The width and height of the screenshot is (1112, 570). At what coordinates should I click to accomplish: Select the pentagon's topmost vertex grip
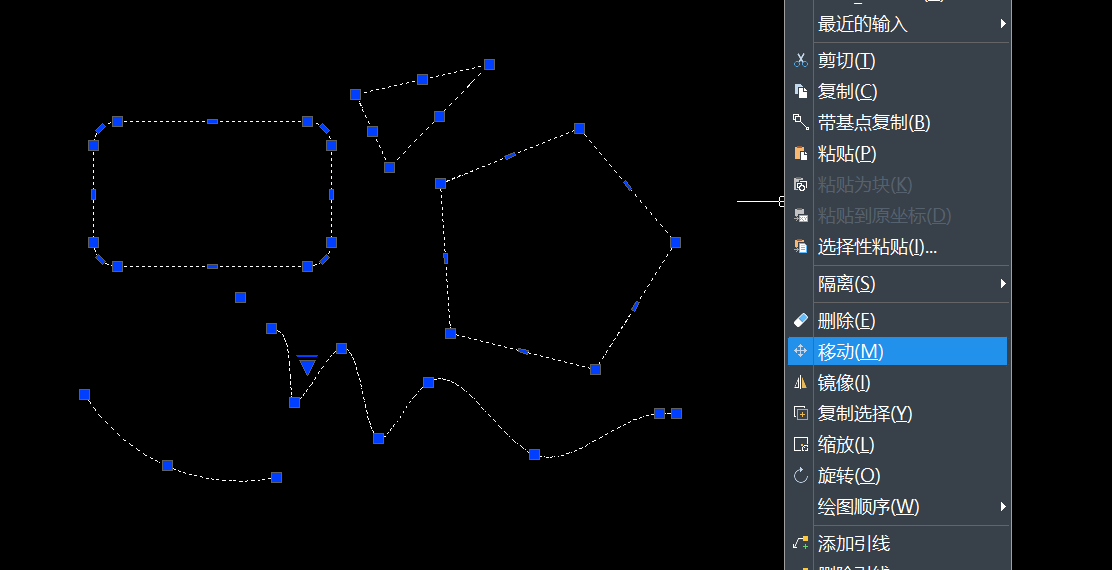click(579, 128)
